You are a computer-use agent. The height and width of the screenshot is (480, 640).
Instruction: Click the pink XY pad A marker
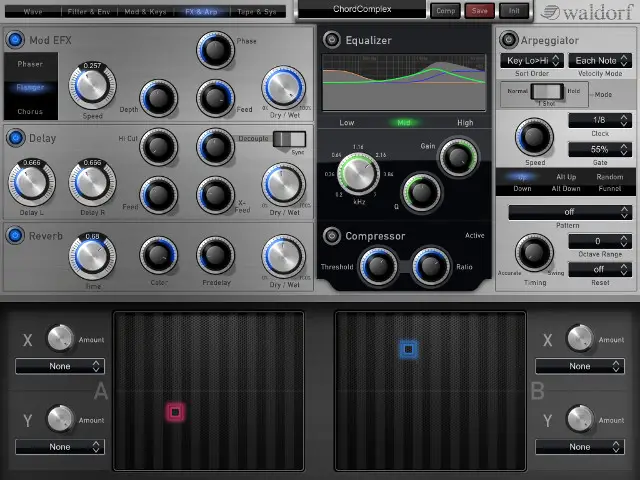175,411
